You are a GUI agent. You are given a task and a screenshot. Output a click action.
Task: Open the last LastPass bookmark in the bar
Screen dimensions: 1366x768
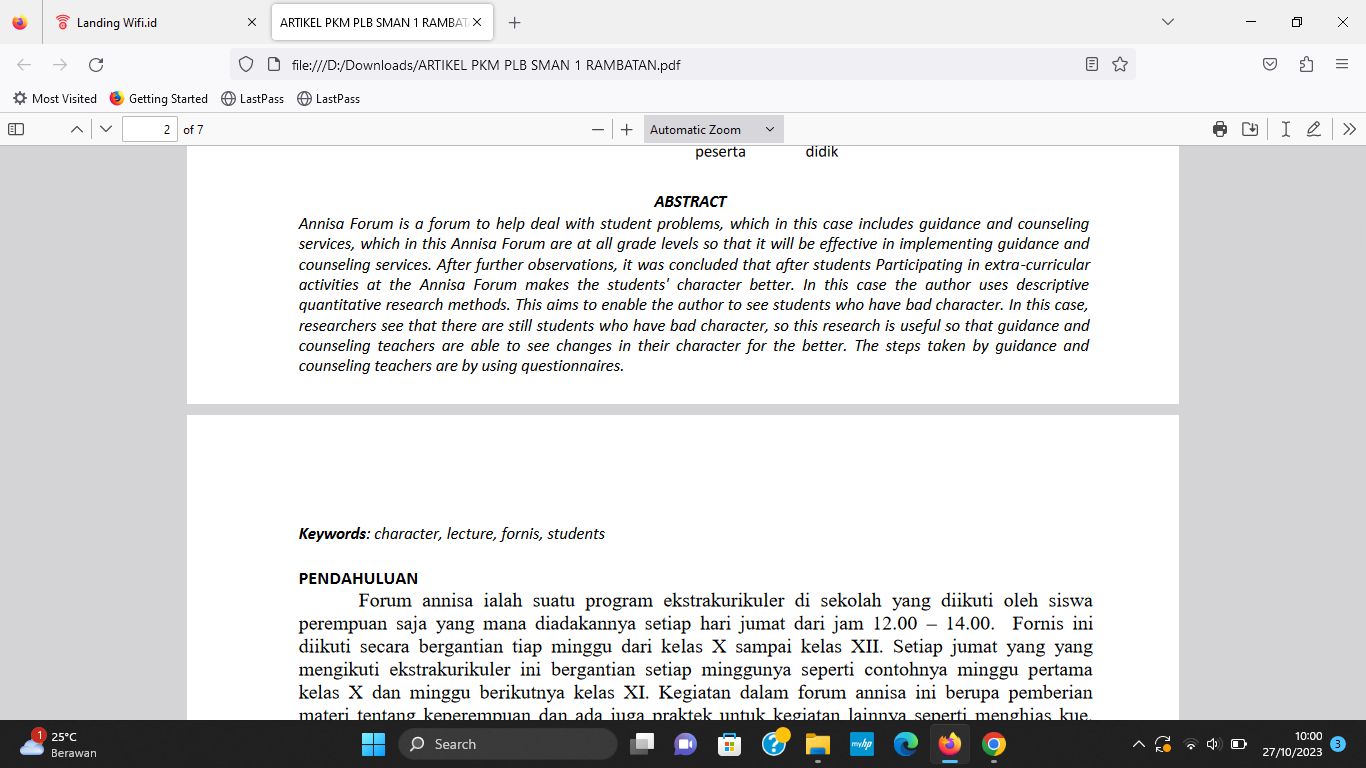329,99
